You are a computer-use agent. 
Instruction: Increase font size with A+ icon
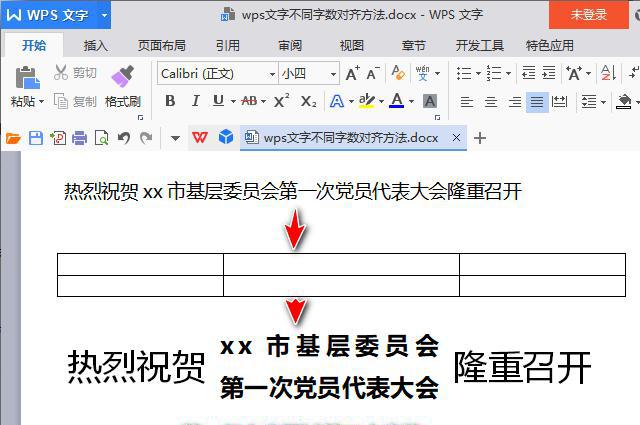coord(352,74)
